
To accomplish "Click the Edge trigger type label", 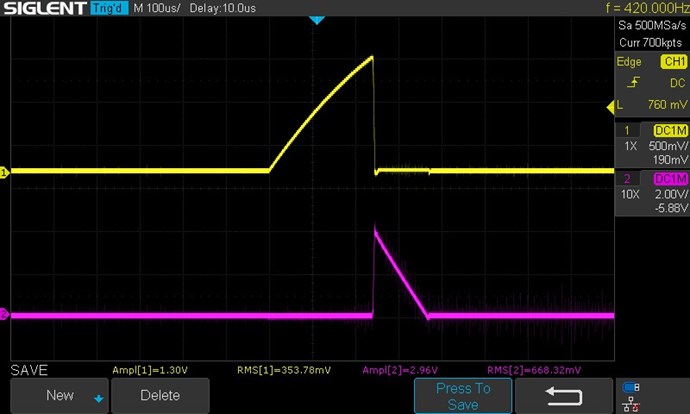I will pyautogui.click(x=629, y=62).
